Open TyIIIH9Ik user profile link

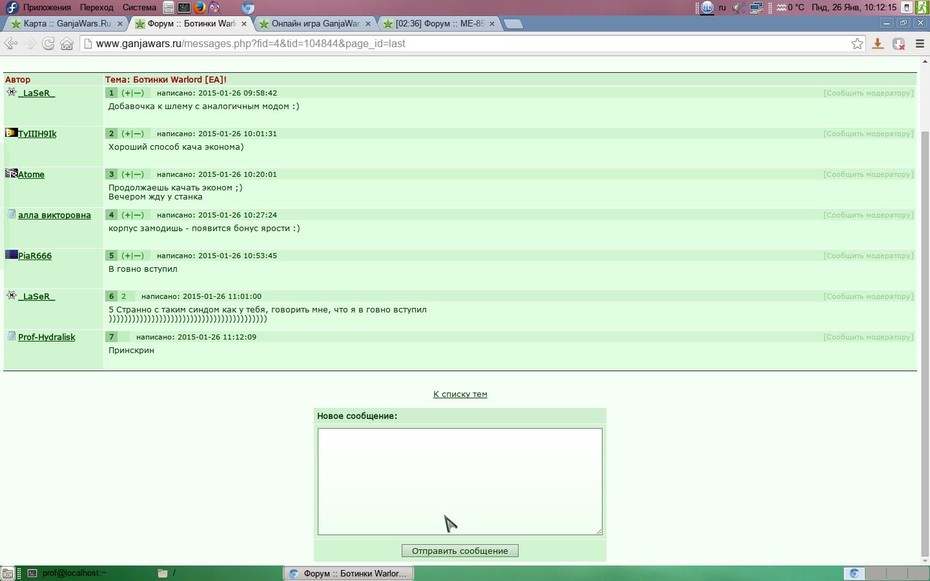37,133
